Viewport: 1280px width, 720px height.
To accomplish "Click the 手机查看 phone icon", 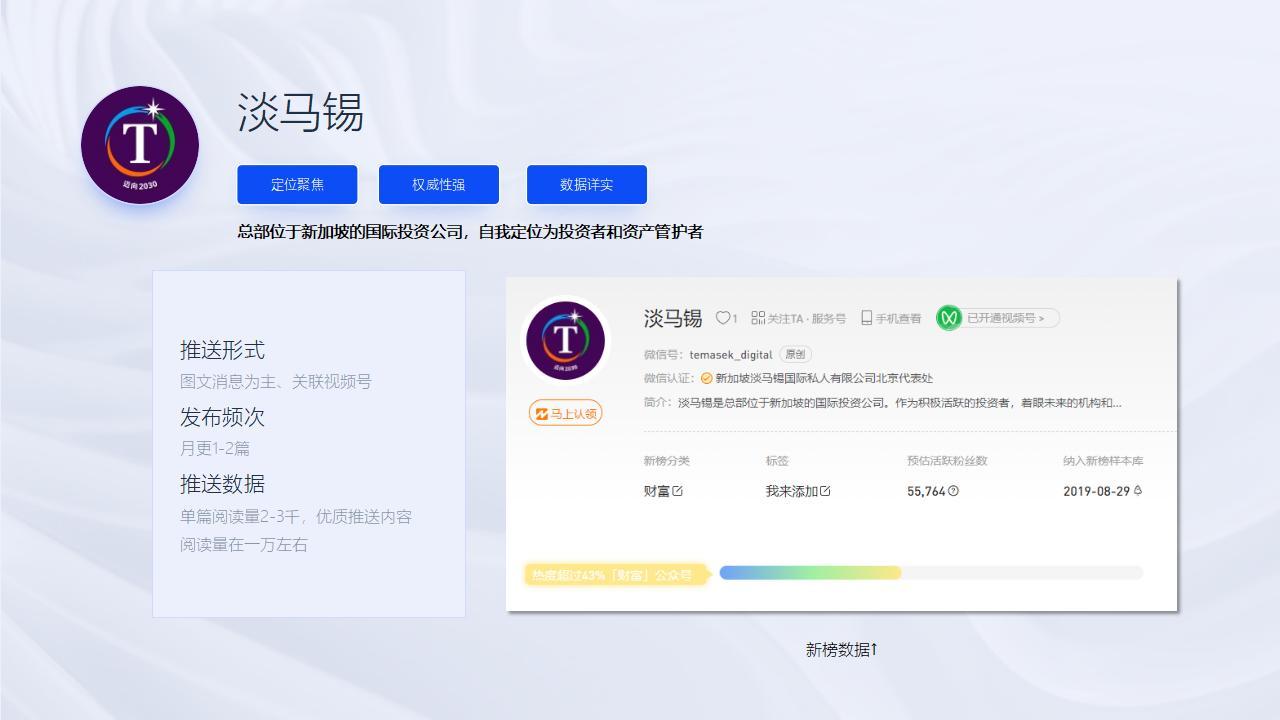I will tap(866, 318).
